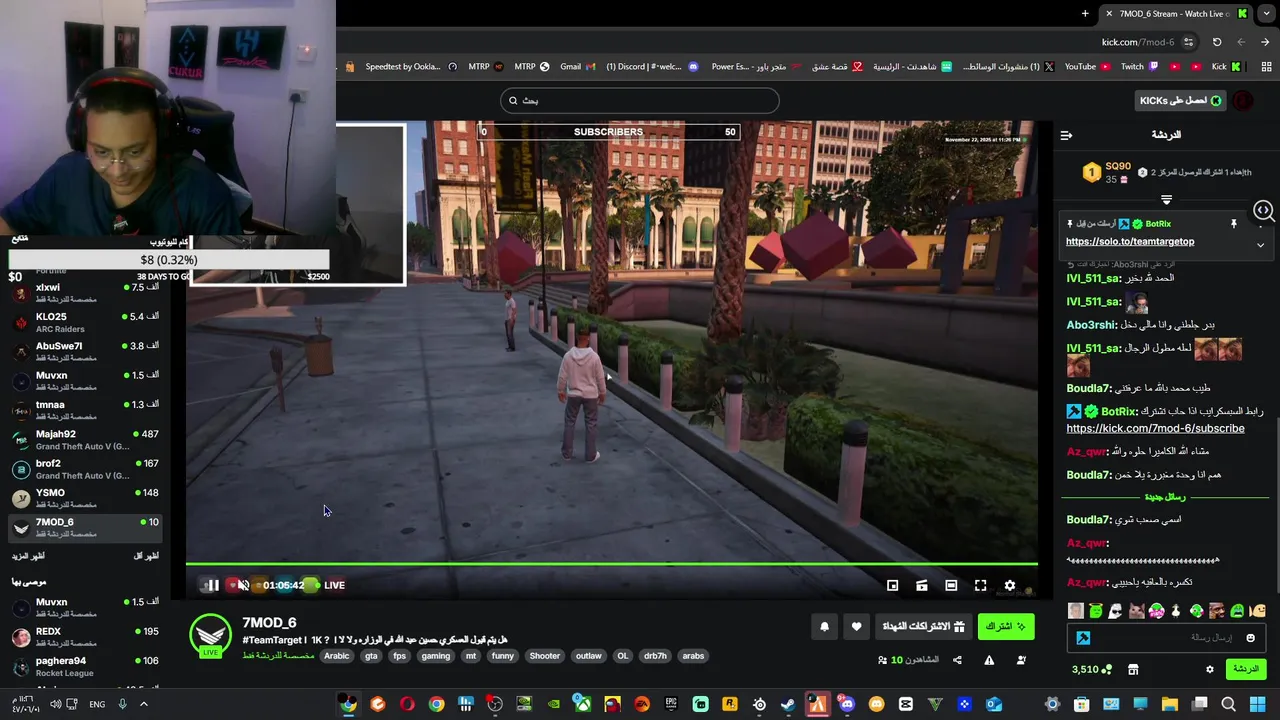Pause the live stream playback
Image resolution: width=1280 pixels, height=720 pixels.
(x=211, y=585)
